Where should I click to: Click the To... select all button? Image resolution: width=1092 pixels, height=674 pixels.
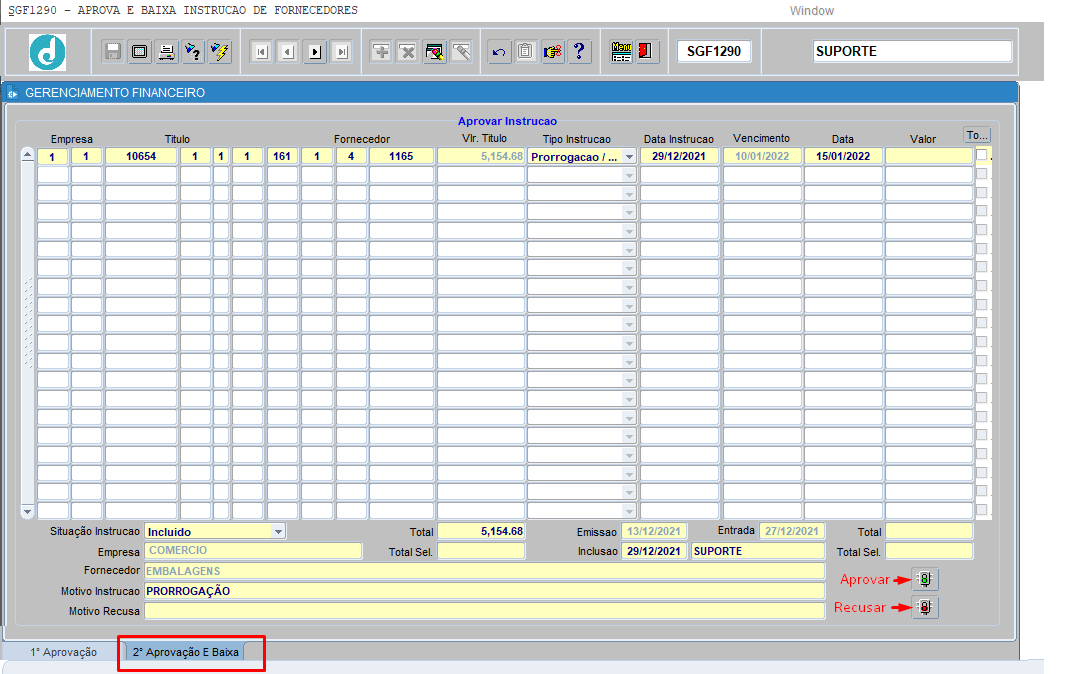pyautogui.click(x=977, y=135)
